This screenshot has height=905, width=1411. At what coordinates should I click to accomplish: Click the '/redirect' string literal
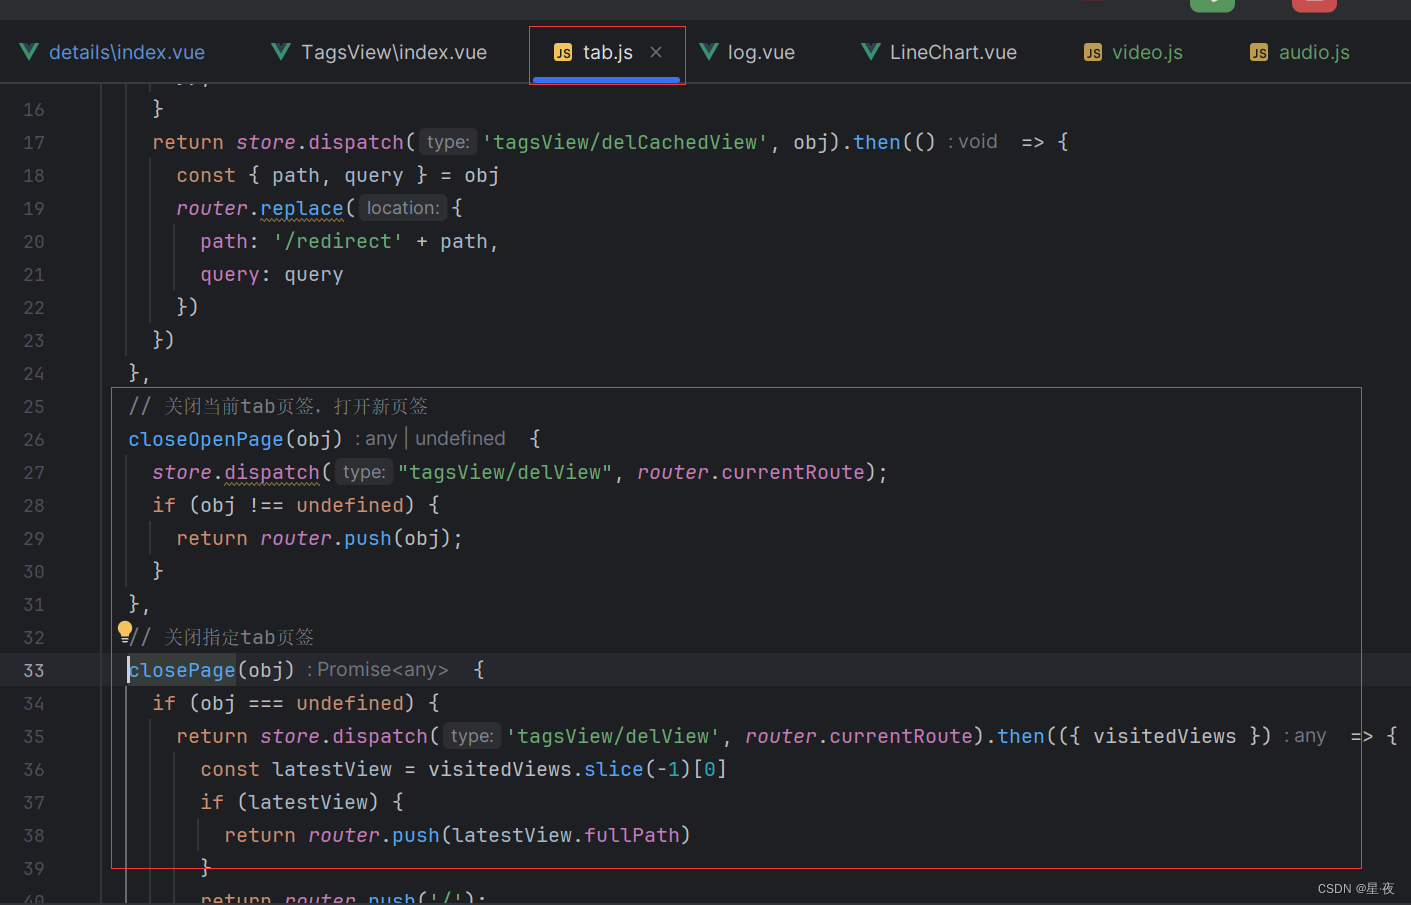click(x=338, y=241)
